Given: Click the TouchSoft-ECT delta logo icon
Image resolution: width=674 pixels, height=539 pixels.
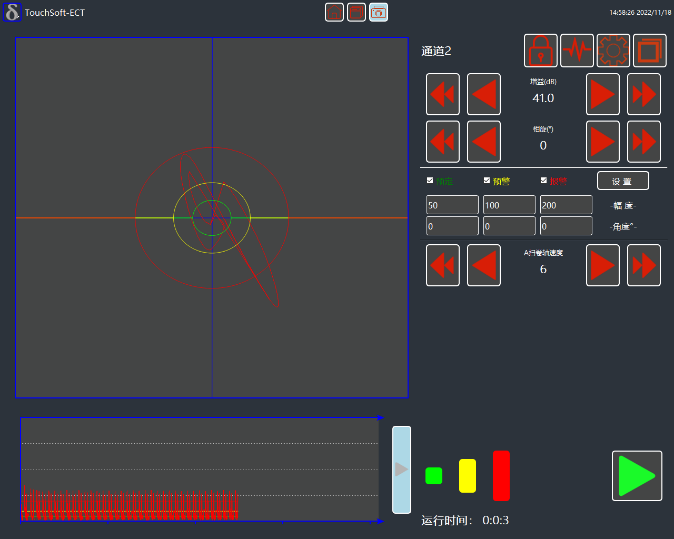Looking at the screenshot, I should pyautogui.click(x=12, y=12).
